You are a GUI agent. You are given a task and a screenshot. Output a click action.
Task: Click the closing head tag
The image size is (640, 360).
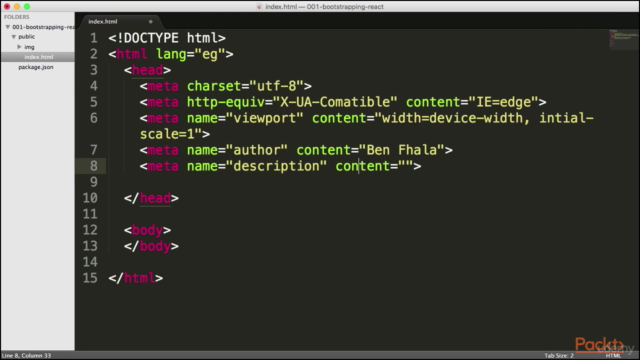(151, 198)
